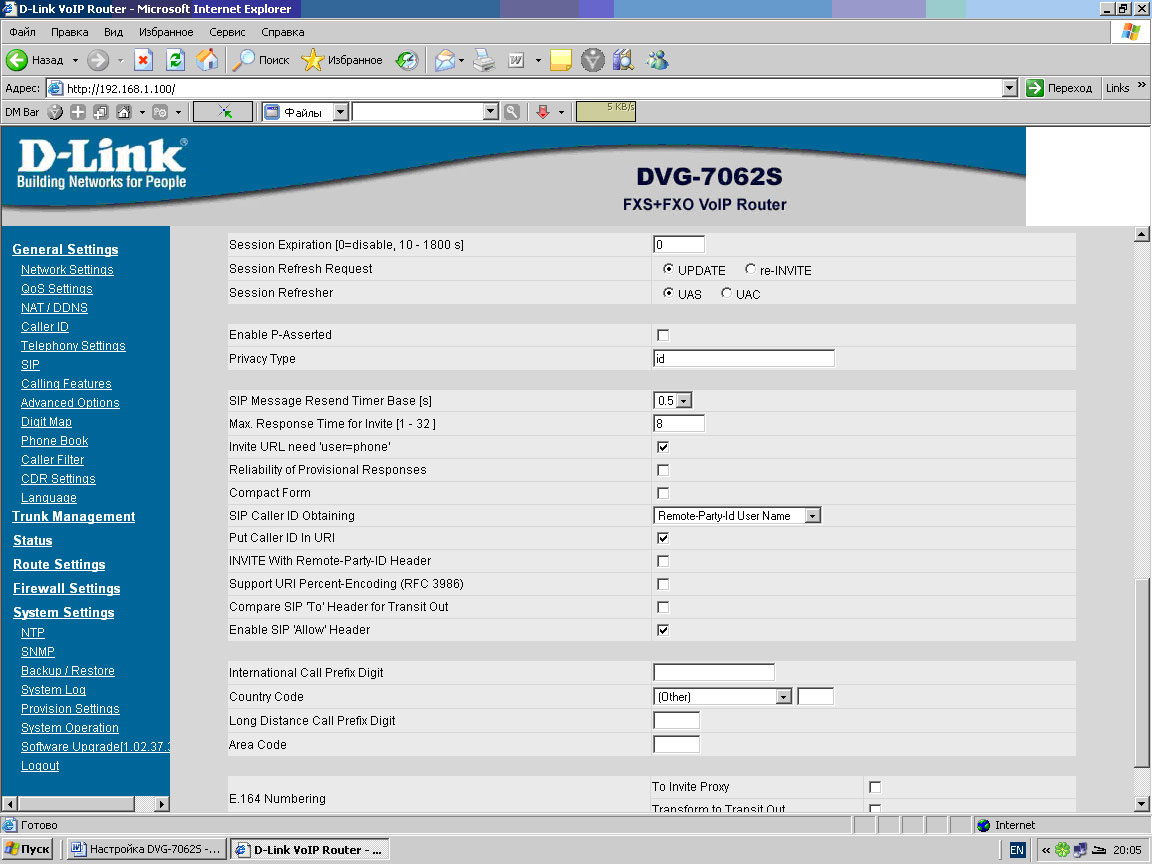Click the Stop loading toolbar icon

click(x=143, y=60)
